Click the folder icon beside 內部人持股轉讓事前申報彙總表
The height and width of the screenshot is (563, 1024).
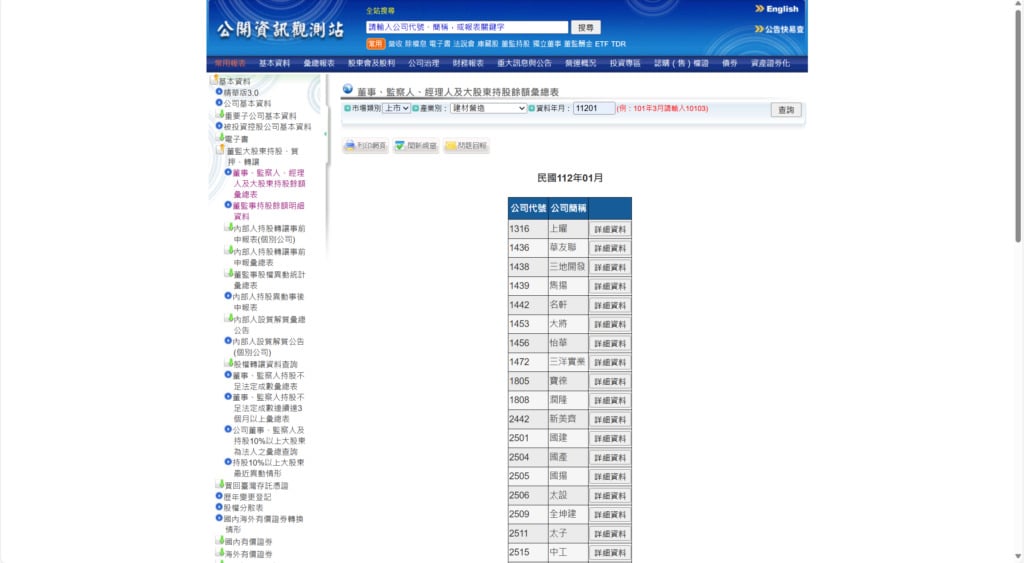[x=229, y=250]
